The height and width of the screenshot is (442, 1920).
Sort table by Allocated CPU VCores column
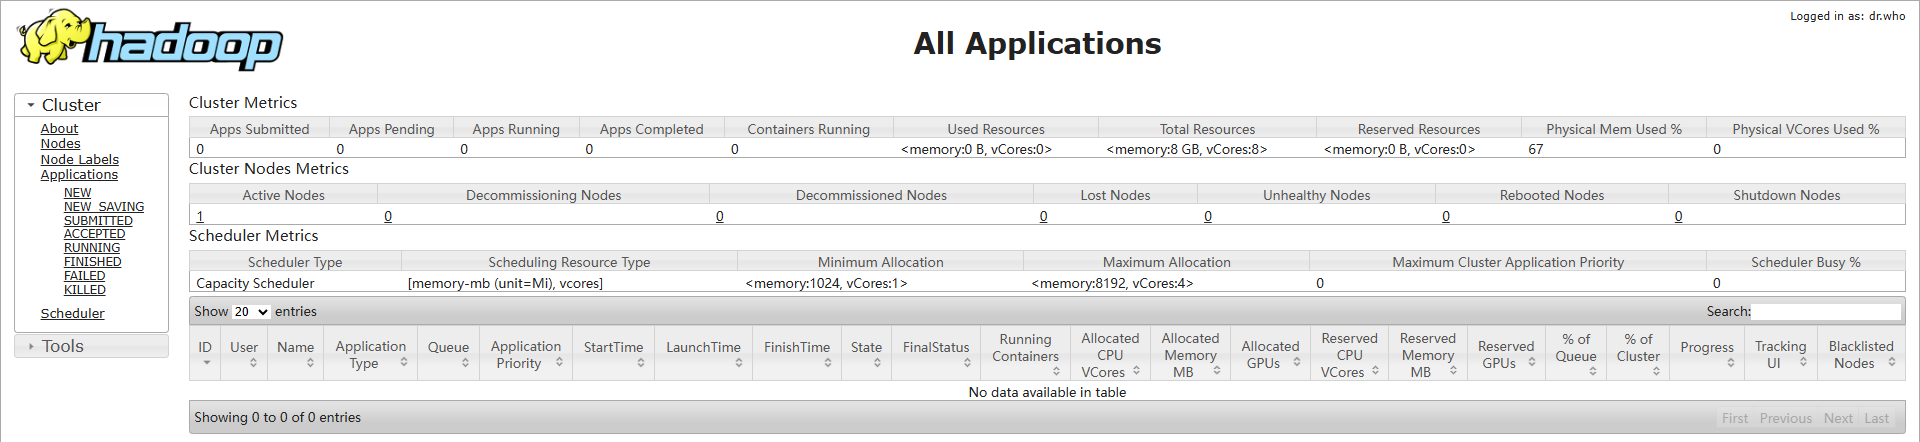[x=1110, y=353]
